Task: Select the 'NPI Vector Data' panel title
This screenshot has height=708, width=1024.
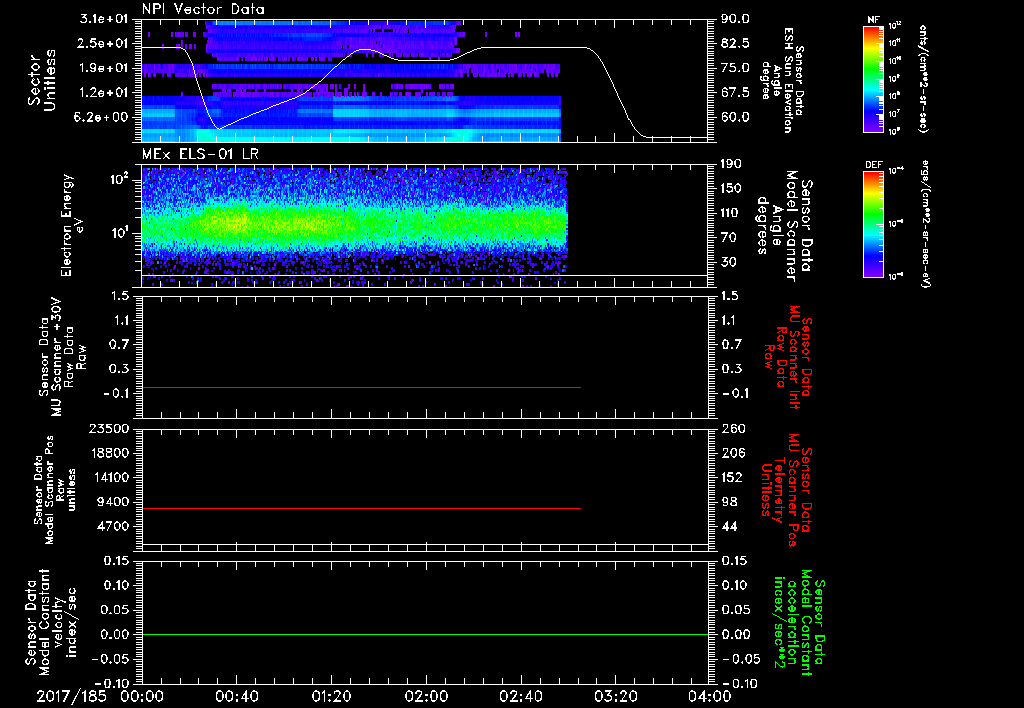Action: pos(203,9)
